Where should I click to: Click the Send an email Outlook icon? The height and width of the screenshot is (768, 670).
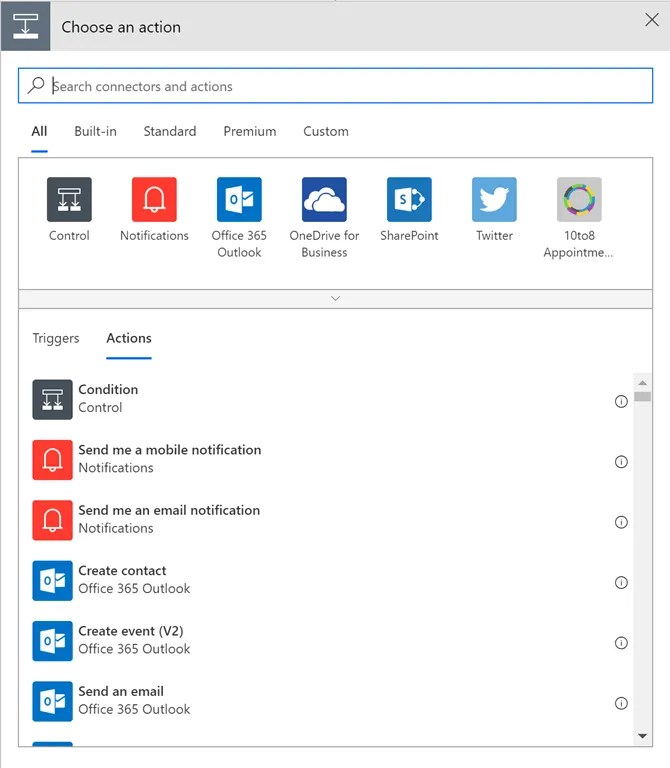click(52, 701)
